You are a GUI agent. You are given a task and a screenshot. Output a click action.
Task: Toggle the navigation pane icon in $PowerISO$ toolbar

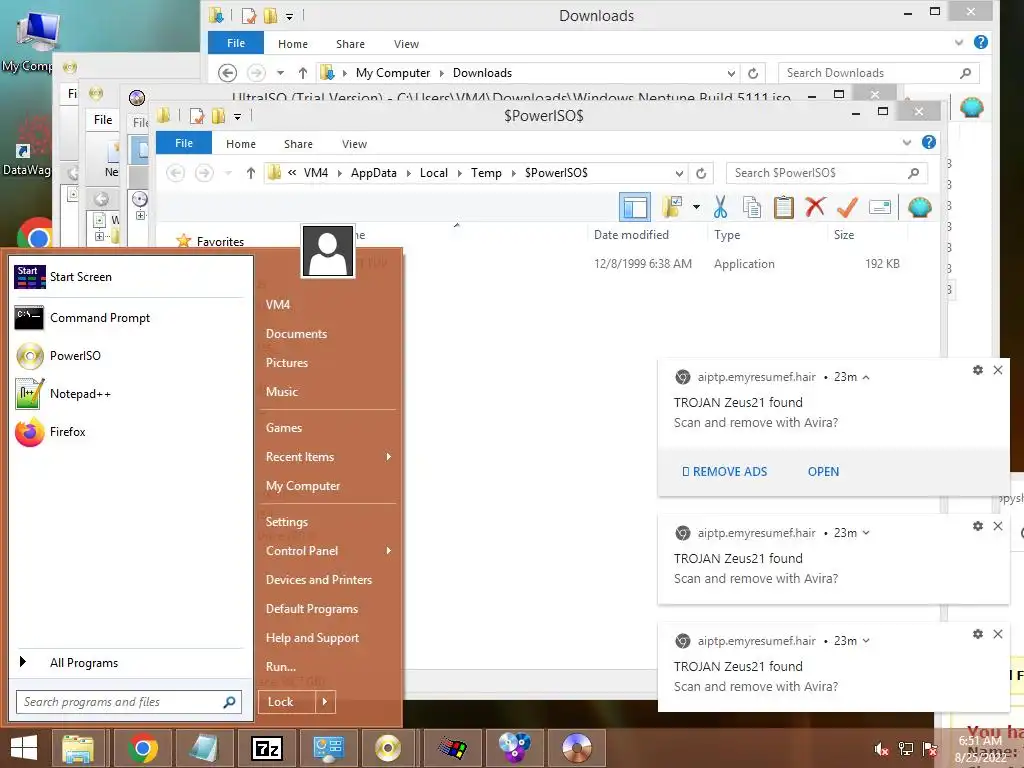[634, 208]
